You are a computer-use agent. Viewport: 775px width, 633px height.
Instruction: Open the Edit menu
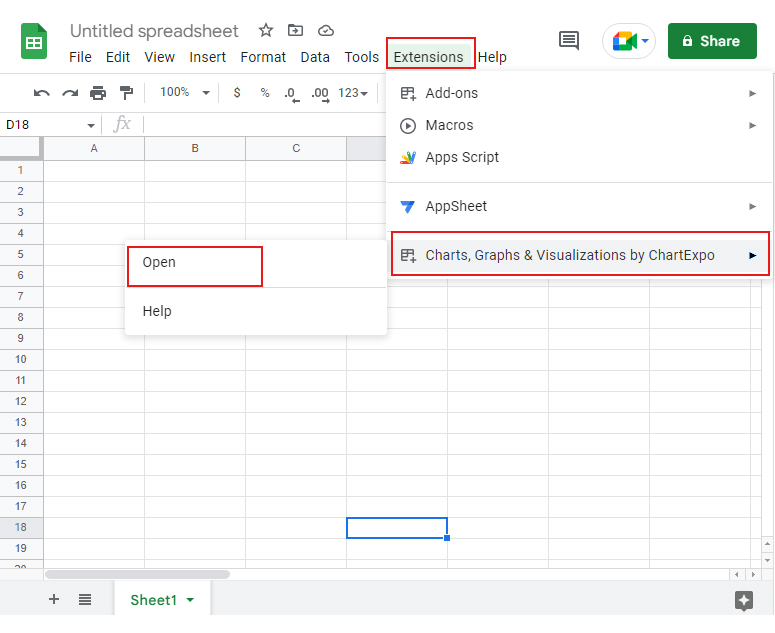click(x=118, y=57)
